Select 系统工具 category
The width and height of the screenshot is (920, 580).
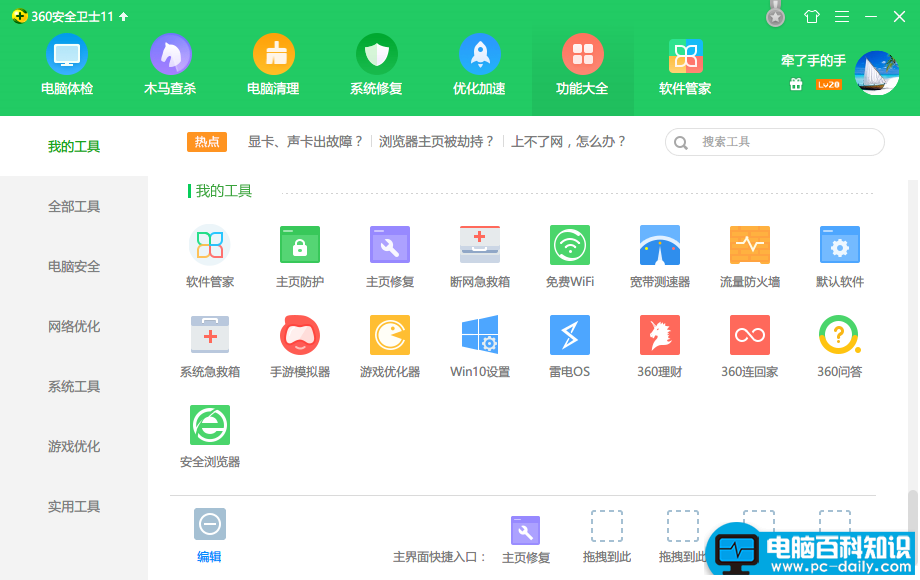pyautogui.click(x=74, y=386)
